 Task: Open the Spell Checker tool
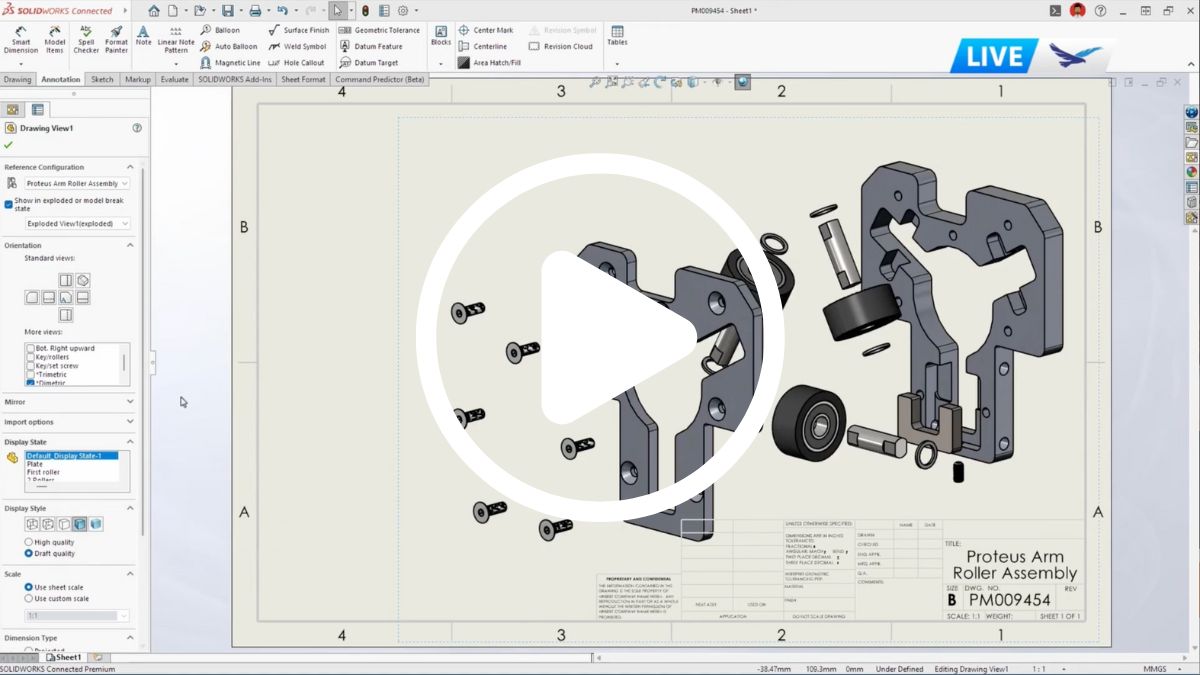click(86, 40)
